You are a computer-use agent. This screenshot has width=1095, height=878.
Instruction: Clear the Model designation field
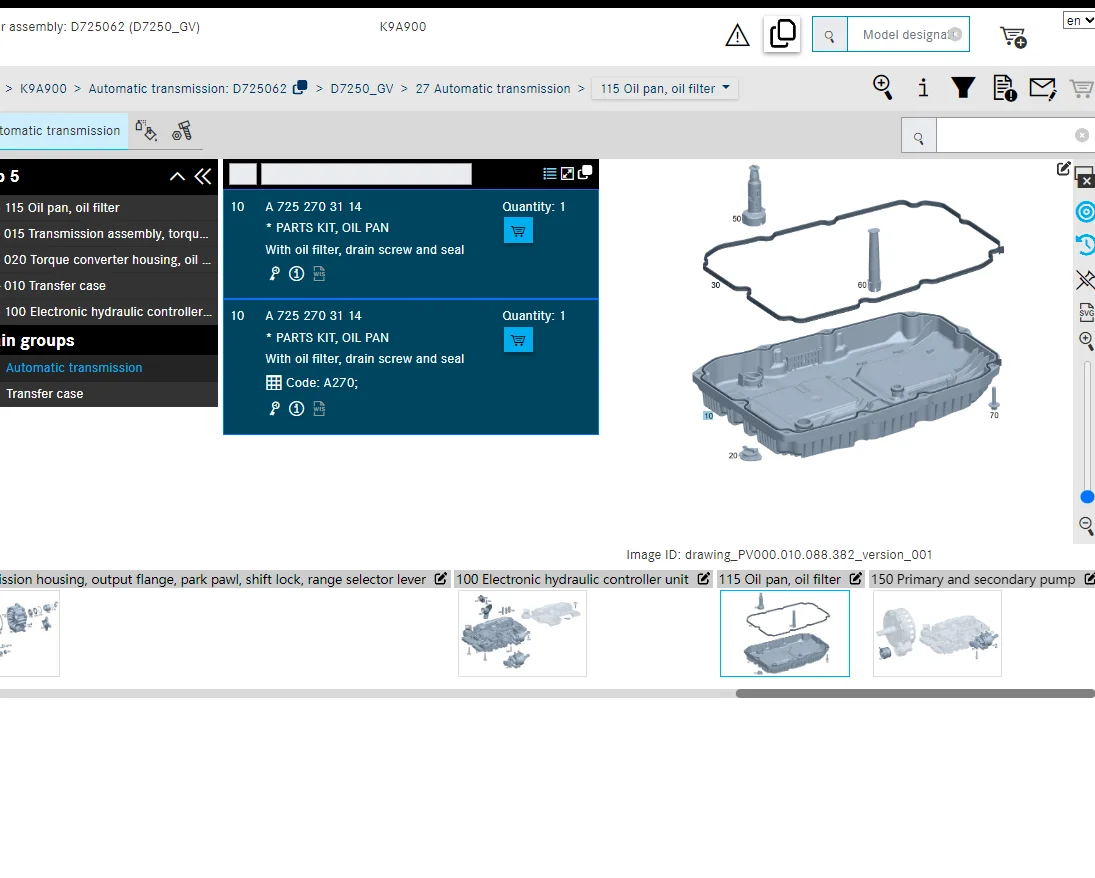tap(955, 34)
